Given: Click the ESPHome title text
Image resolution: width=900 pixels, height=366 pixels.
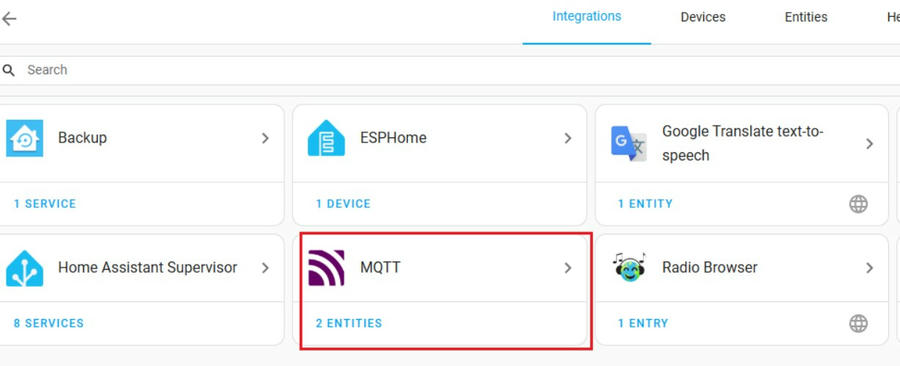Looking at the screenshot, I should [x=393, y=138].
